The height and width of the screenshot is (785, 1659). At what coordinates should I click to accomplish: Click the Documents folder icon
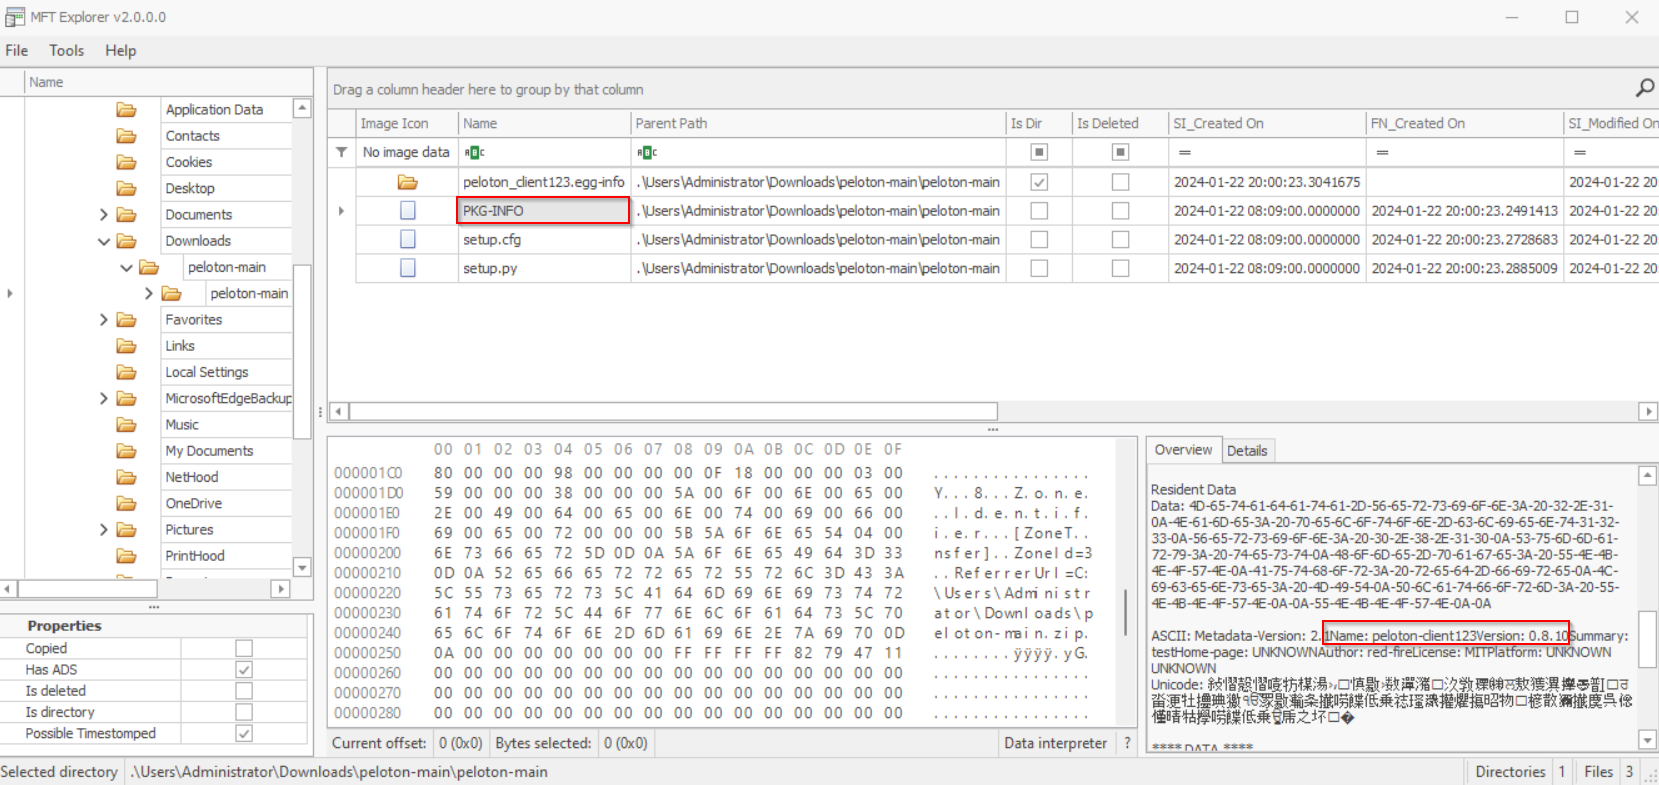click(126, 214)
